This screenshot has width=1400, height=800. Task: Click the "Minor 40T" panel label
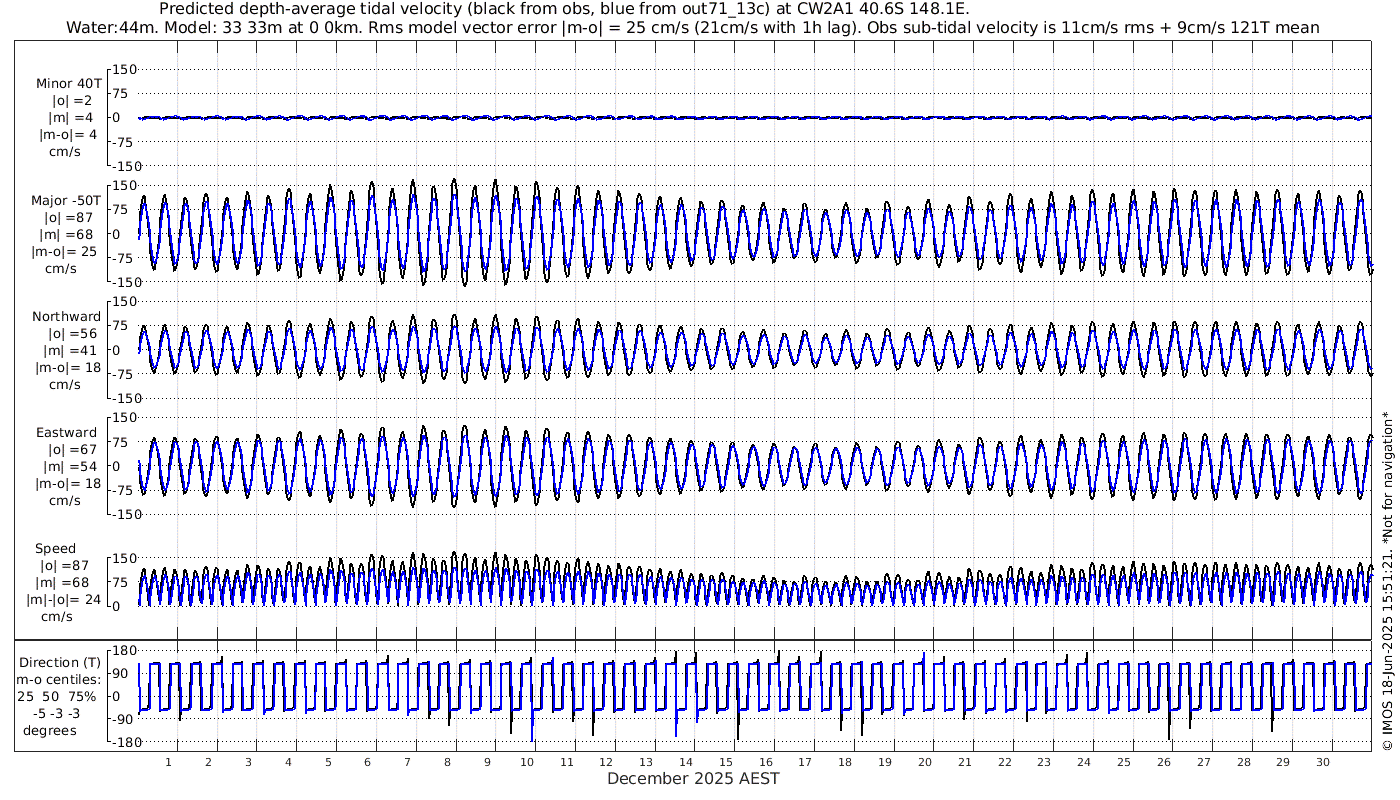click(x=68, y=83)
